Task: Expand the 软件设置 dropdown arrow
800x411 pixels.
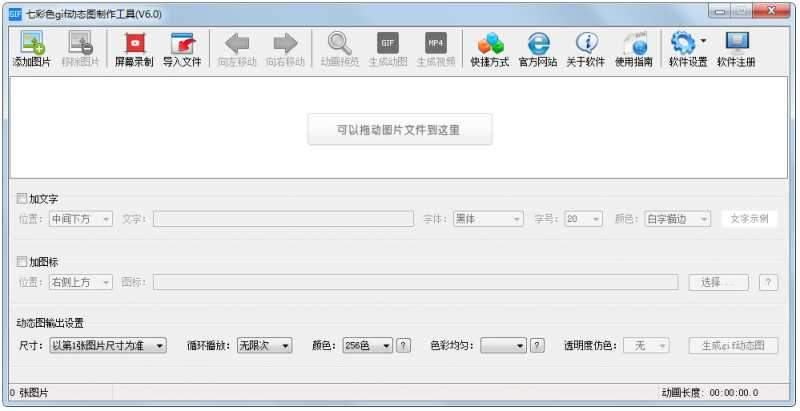Action: tap(703, 41)
